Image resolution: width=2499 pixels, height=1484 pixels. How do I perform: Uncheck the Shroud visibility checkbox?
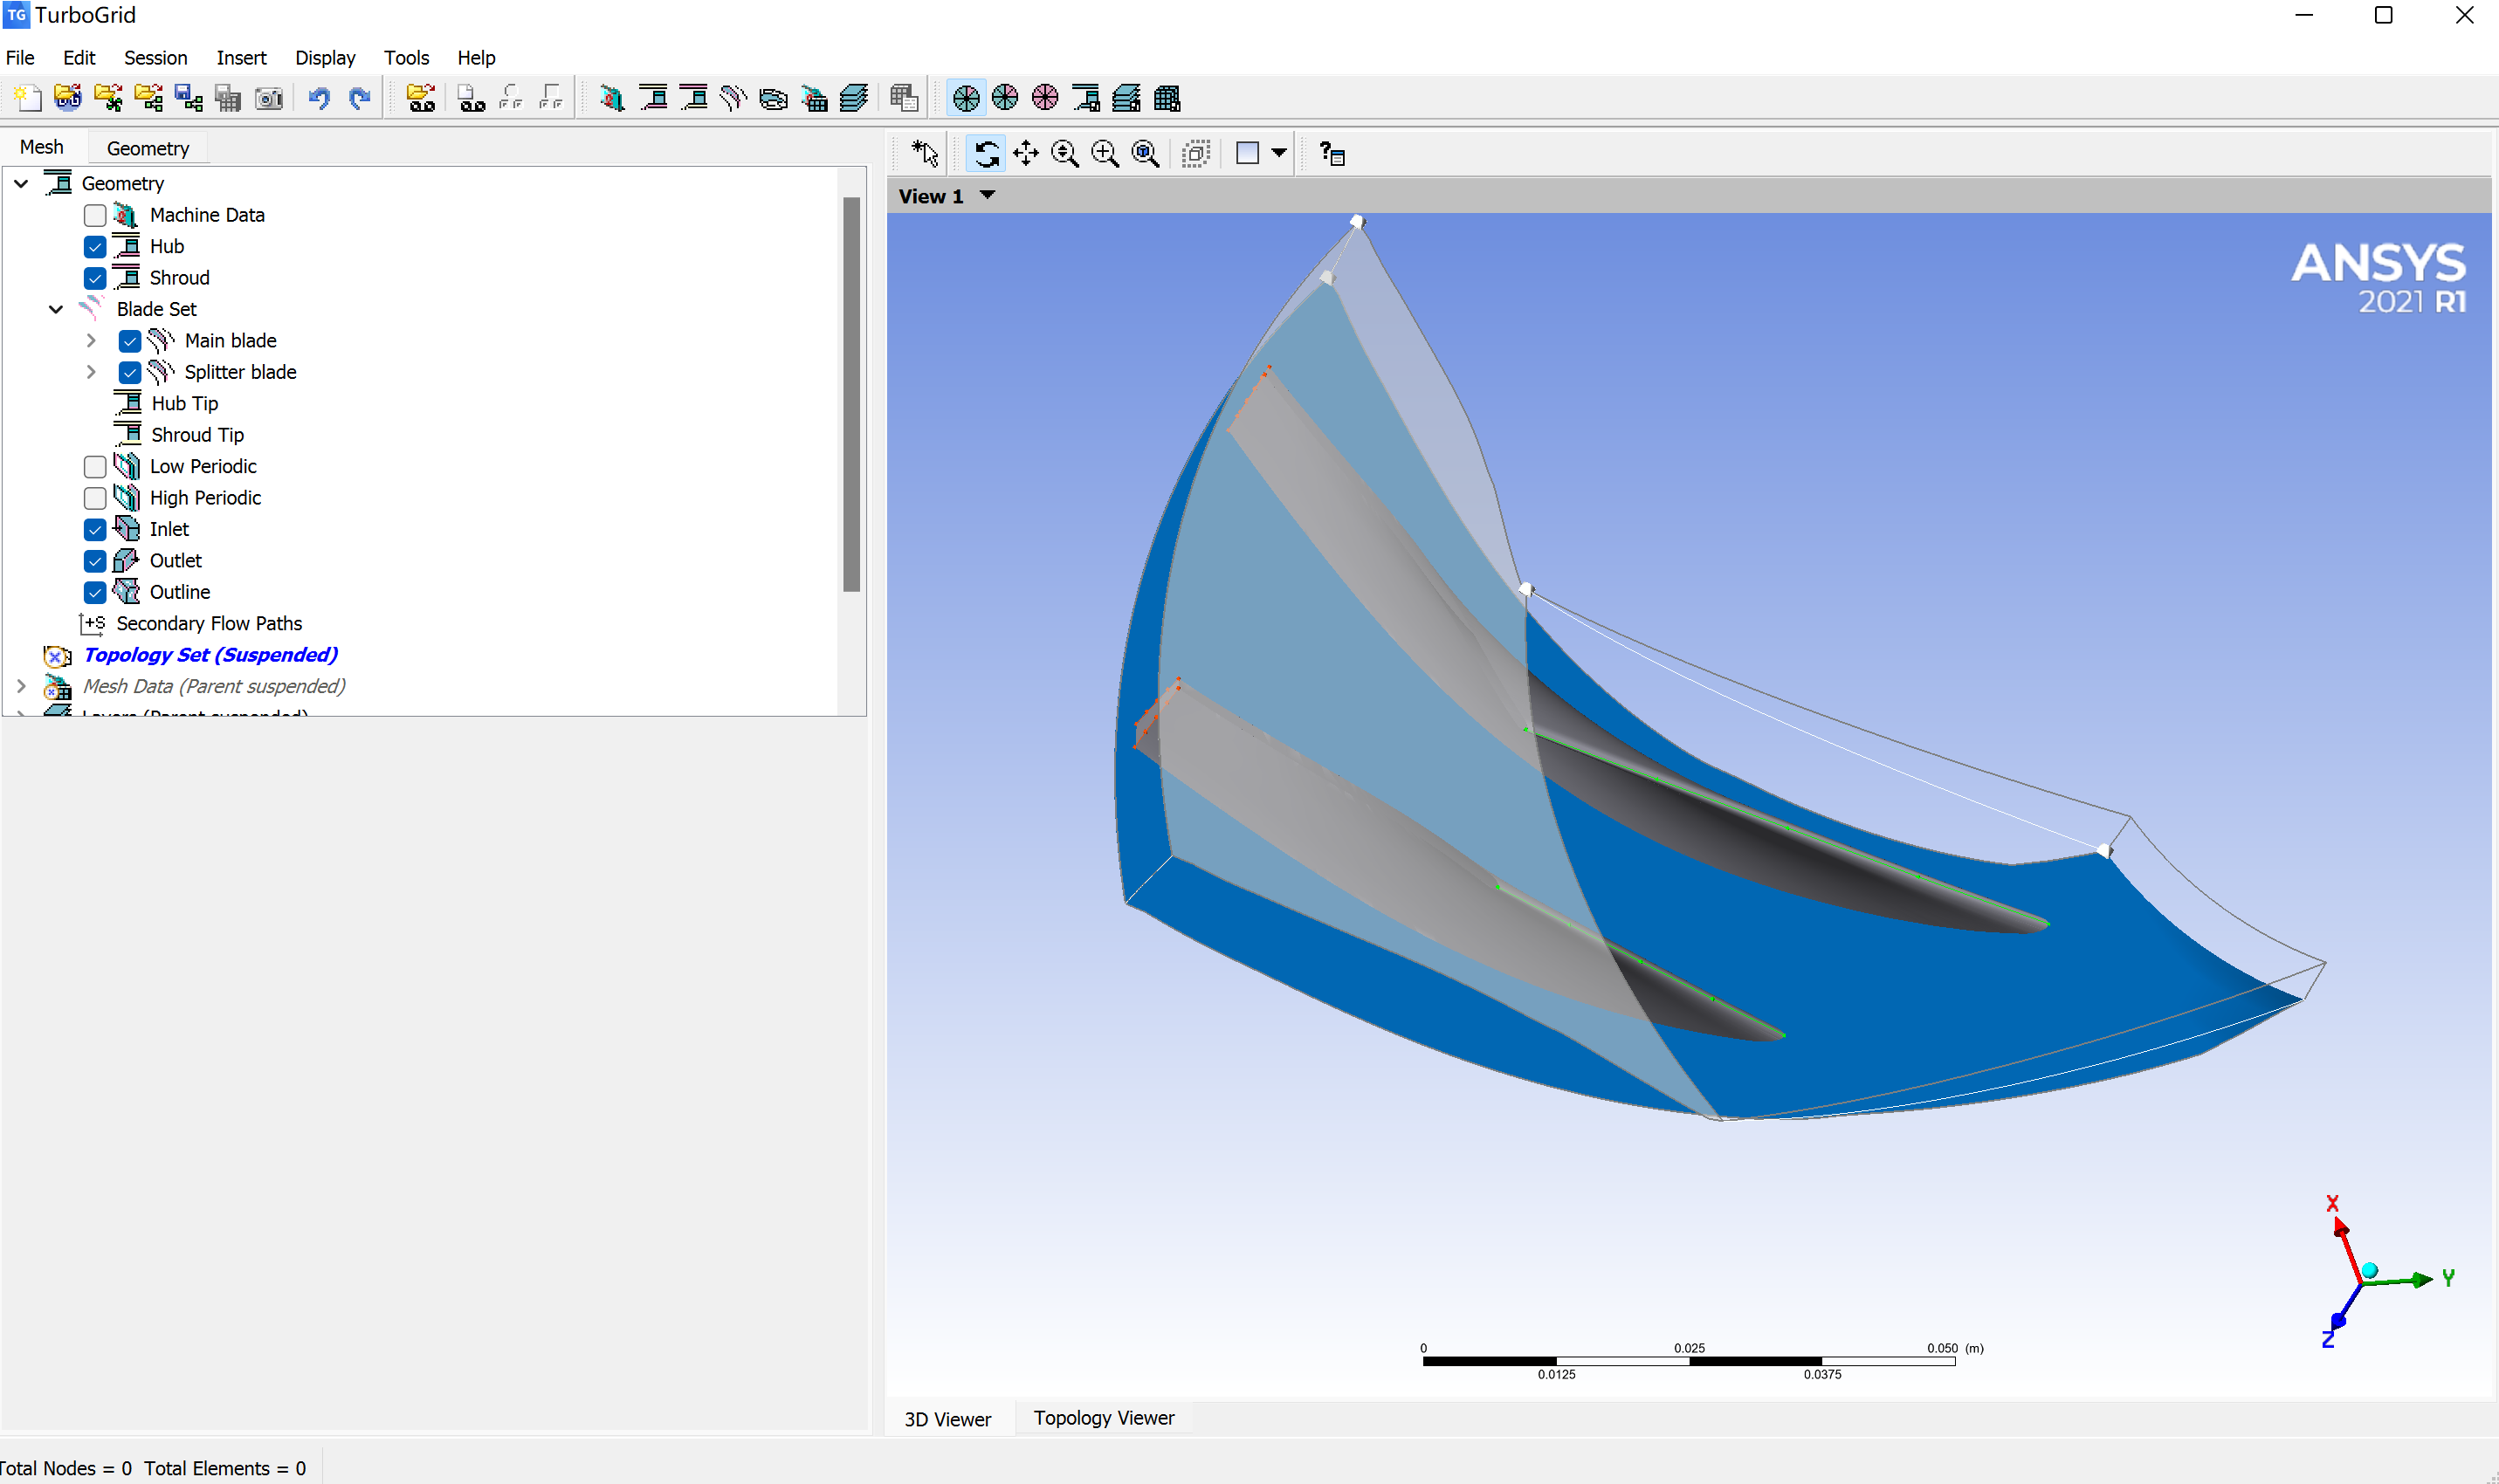point(95,278)
